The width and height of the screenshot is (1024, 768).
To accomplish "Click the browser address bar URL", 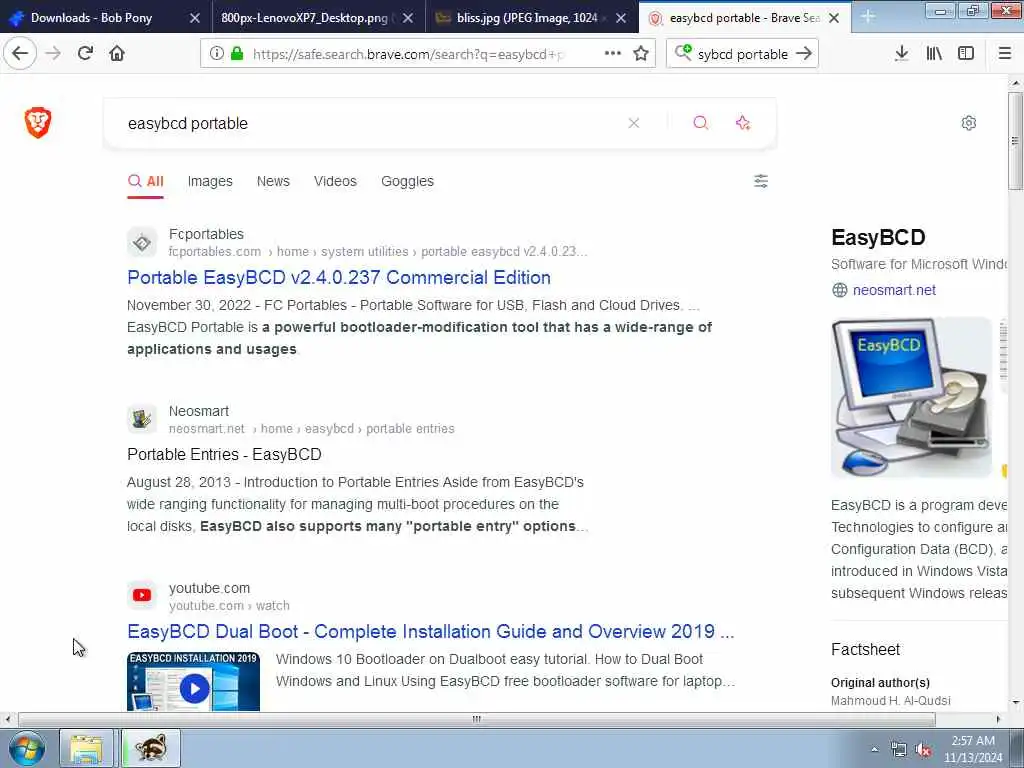I will coord(408,54).
